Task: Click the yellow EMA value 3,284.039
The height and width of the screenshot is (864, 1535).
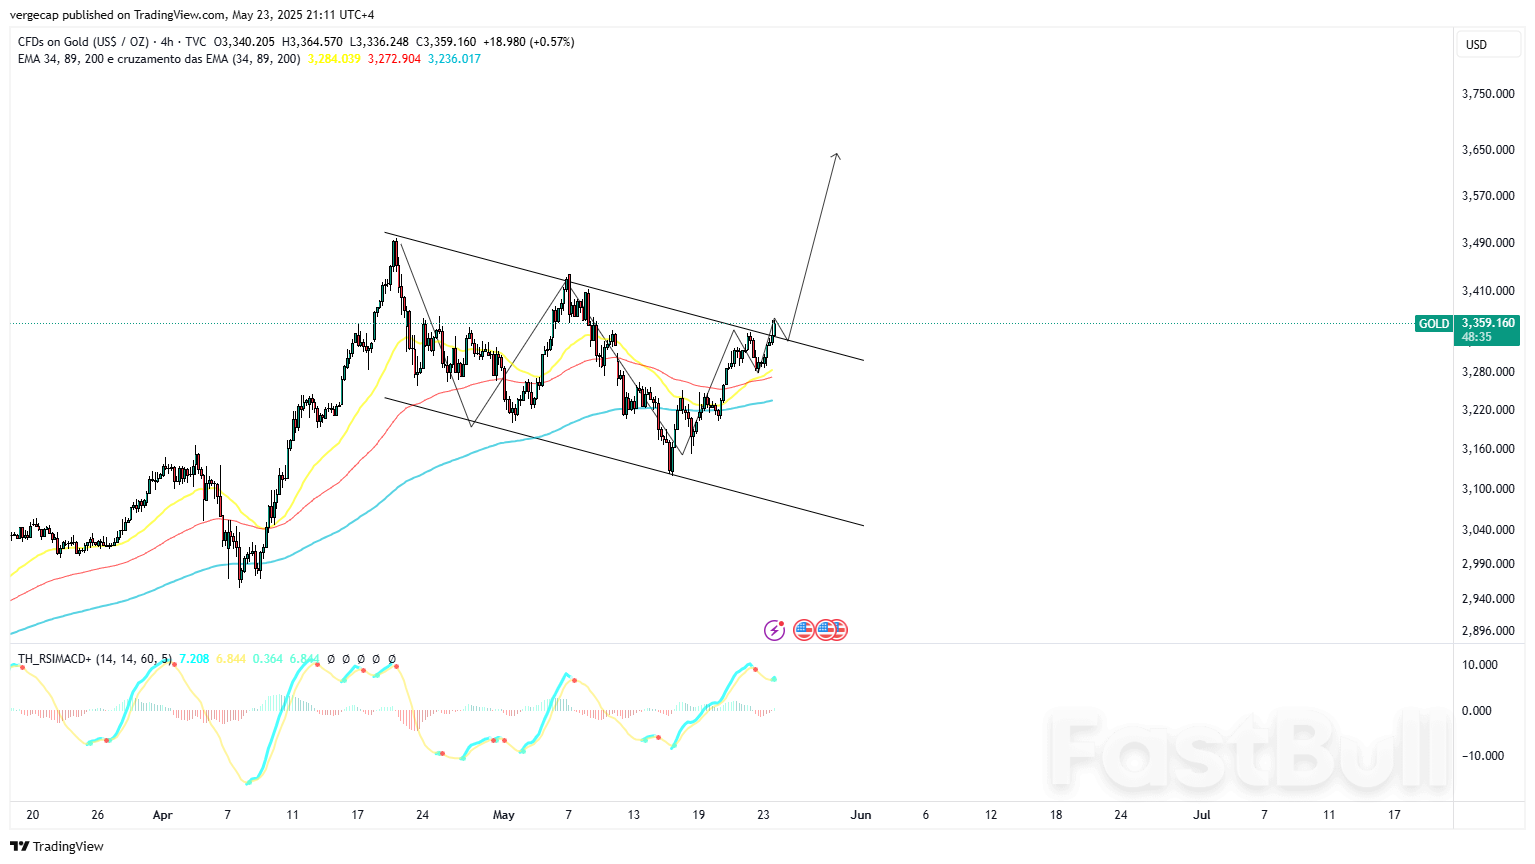Action: point(334,59)
